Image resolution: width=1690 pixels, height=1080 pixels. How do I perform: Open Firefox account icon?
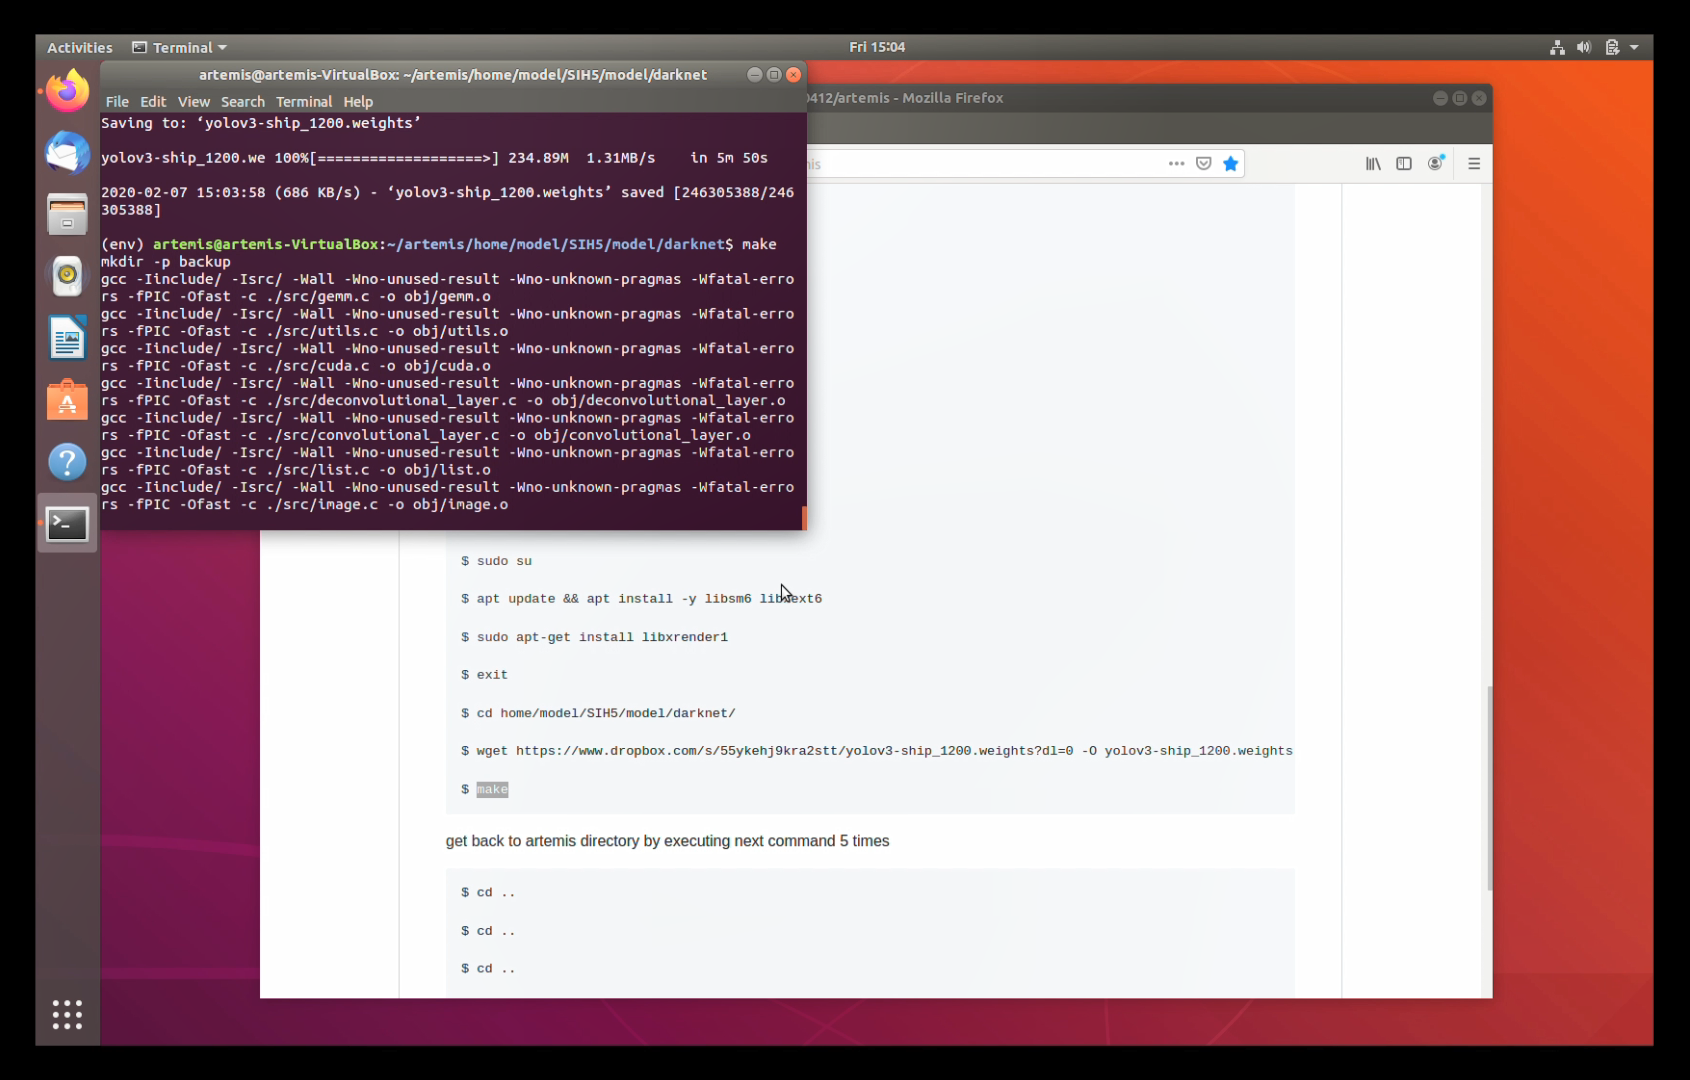pyautogui.click(x=1436, y=164)
